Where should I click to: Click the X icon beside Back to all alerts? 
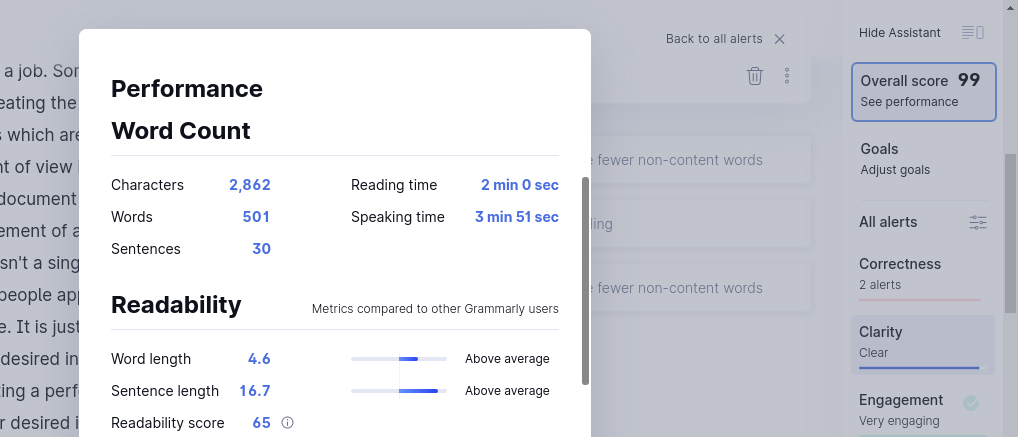point(780,39)
